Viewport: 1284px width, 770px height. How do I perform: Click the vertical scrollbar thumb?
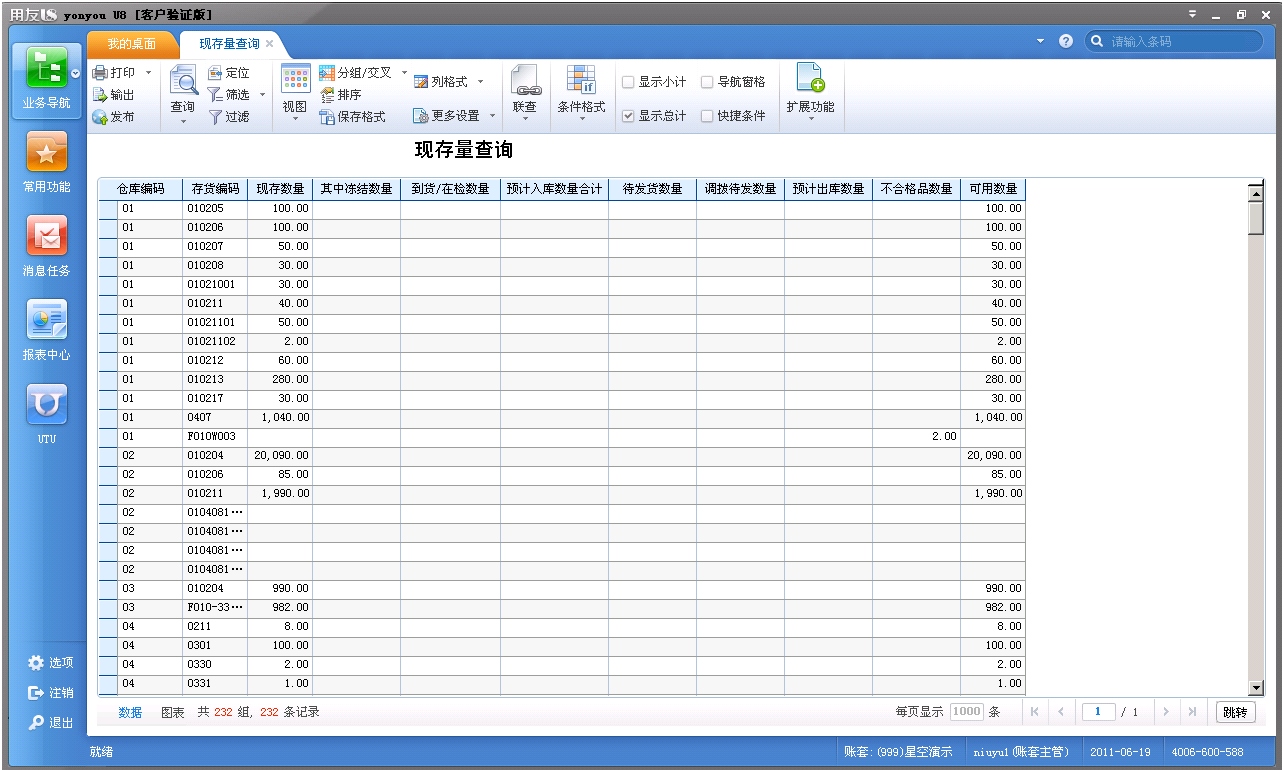[1256, 217]
